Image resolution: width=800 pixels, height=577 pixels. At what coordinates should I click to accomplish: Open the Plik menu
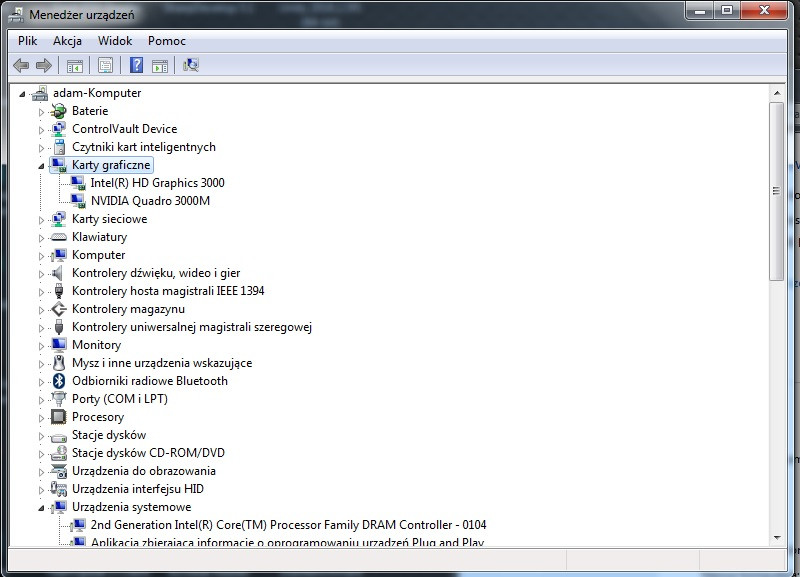pyautogui.click(x=26, y=41)
